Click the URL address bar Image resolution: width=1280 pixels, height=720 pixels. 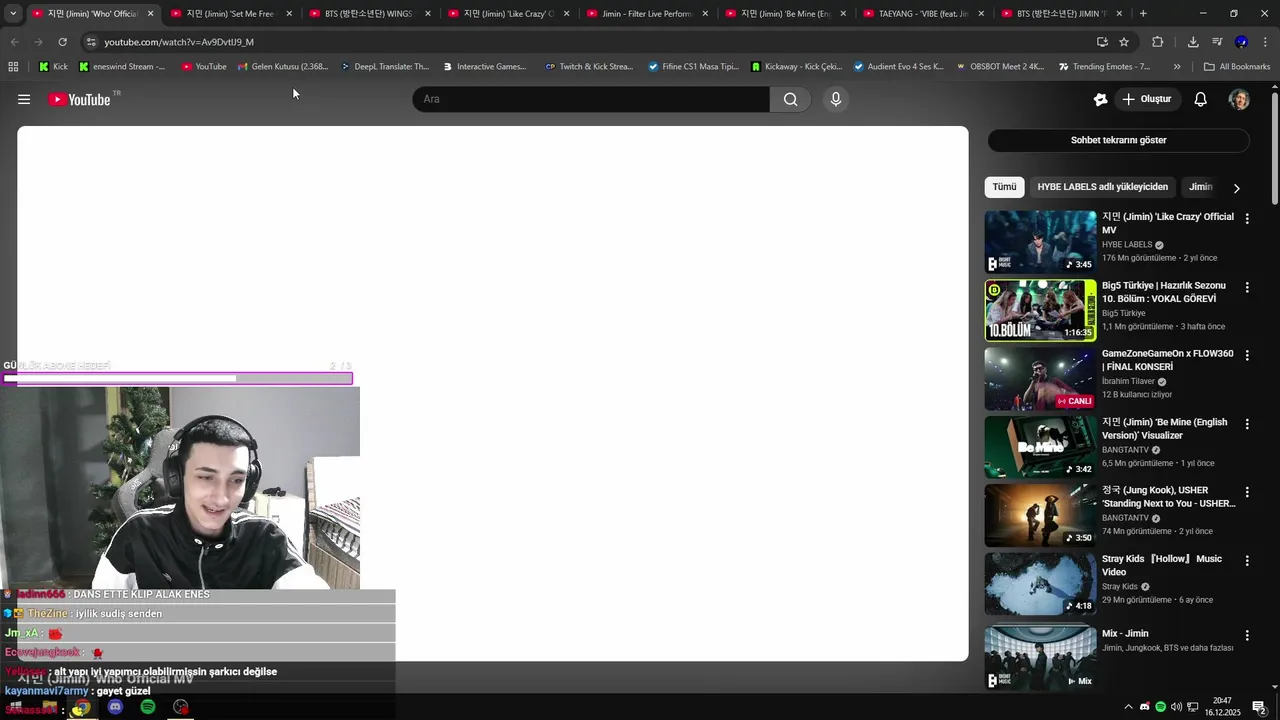(x=590, y=42)
